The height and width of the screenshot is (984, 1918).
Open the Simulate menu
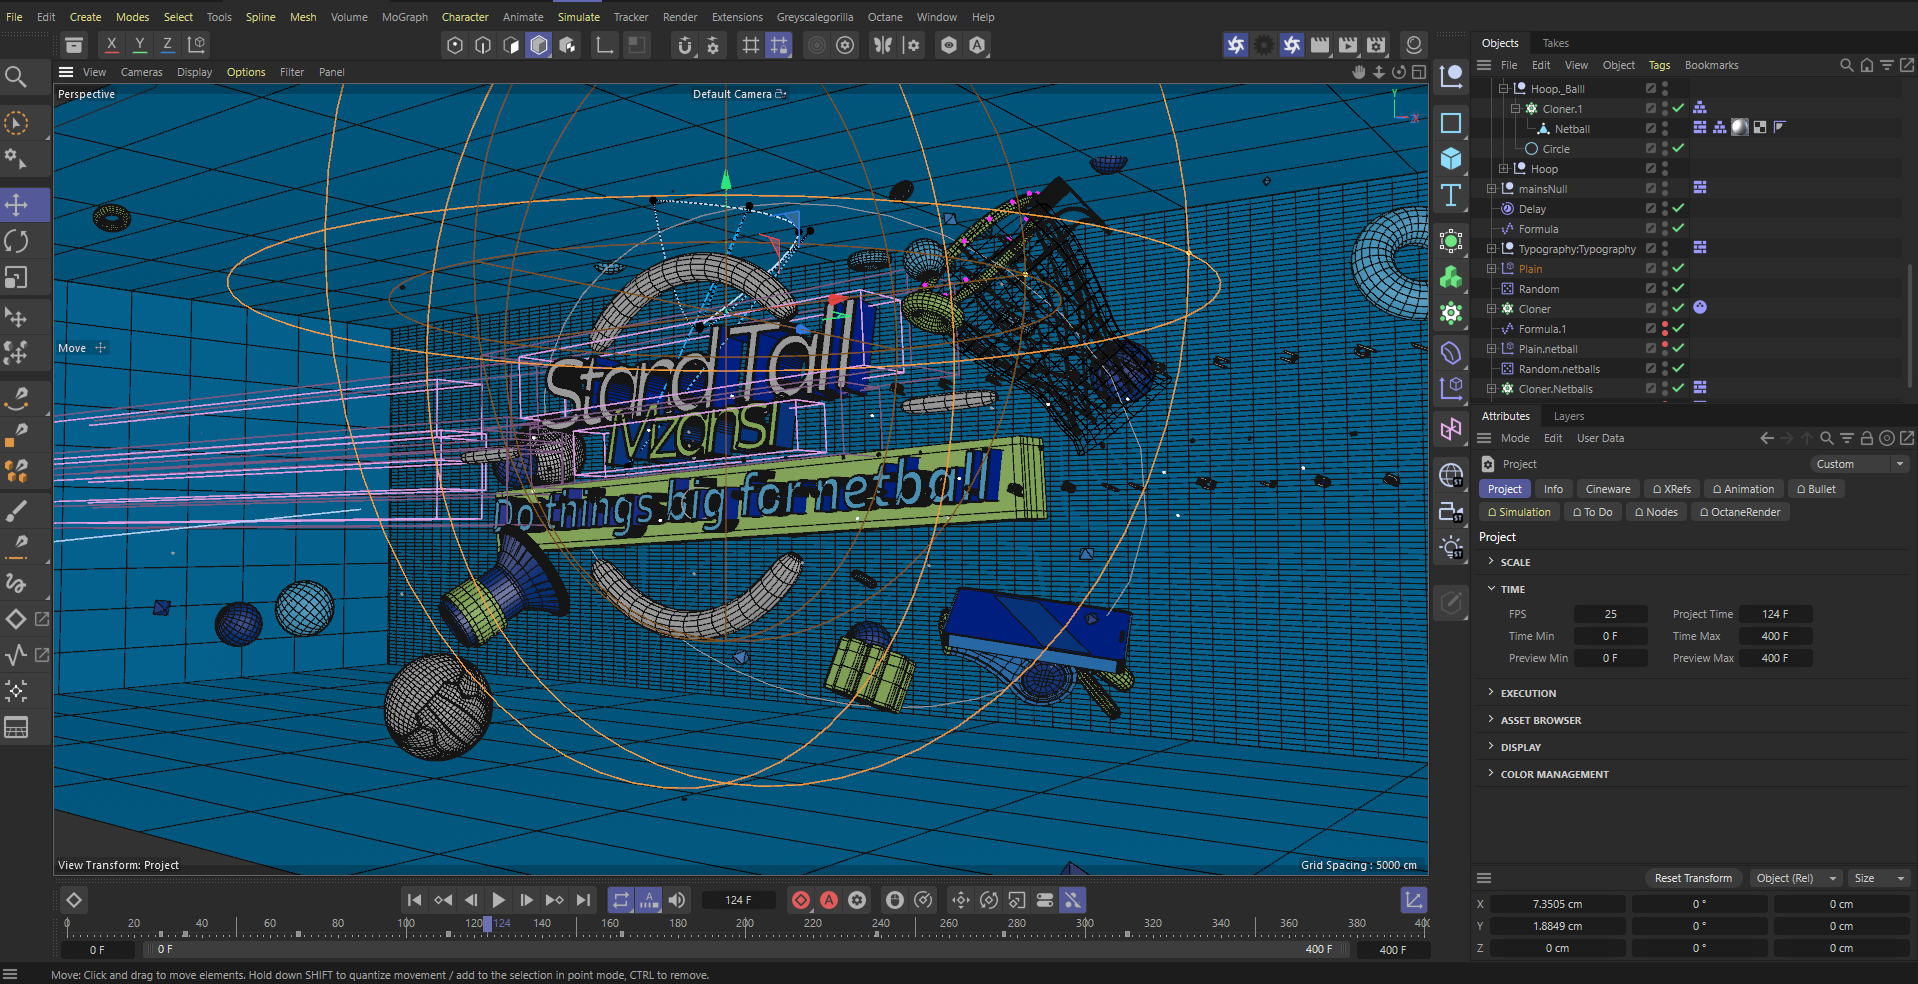tap(578, 17)
